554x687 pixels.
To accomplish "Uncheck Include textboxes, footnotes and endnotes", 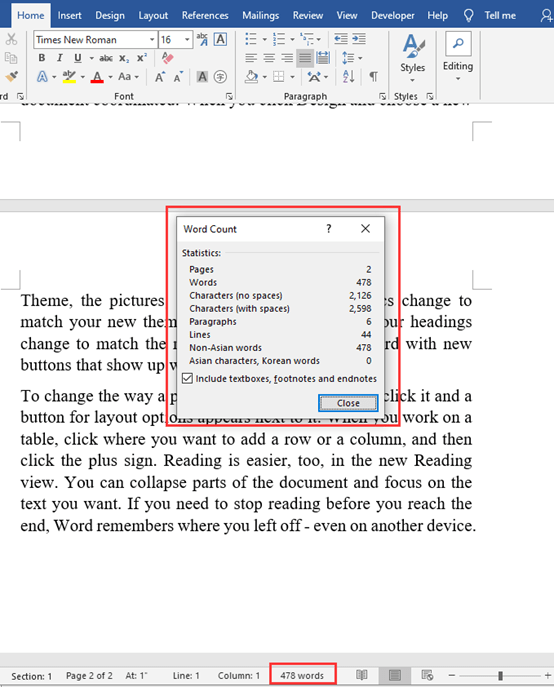I will [187, 378].
